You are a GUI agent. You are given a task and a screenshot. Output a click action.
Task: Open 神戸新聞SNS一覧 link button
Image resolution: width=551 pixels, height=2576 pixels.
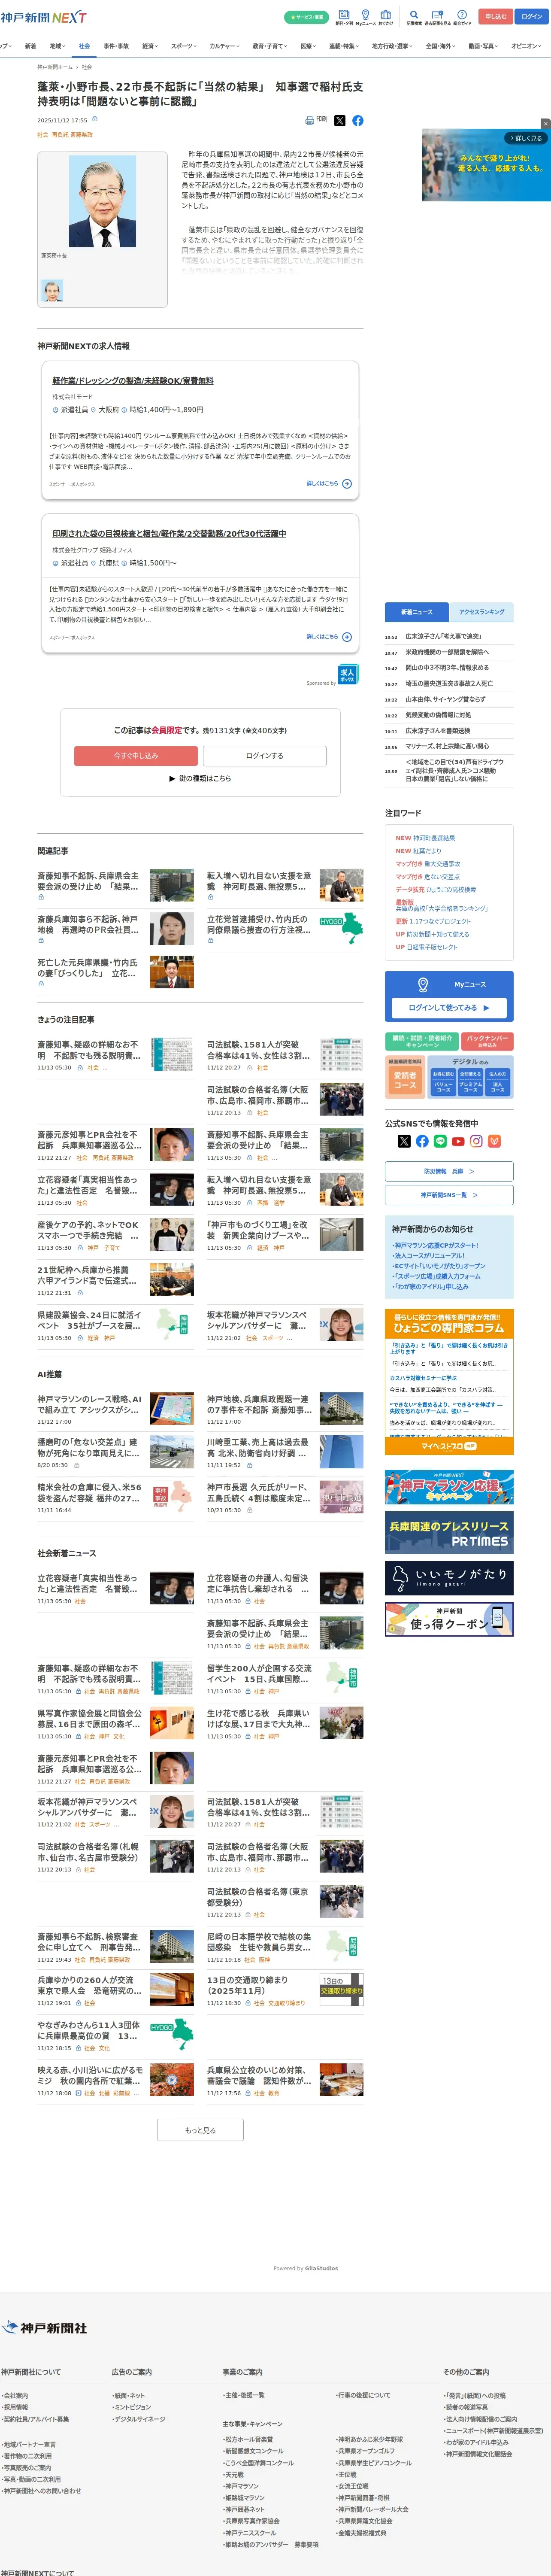coord(449,1194)
